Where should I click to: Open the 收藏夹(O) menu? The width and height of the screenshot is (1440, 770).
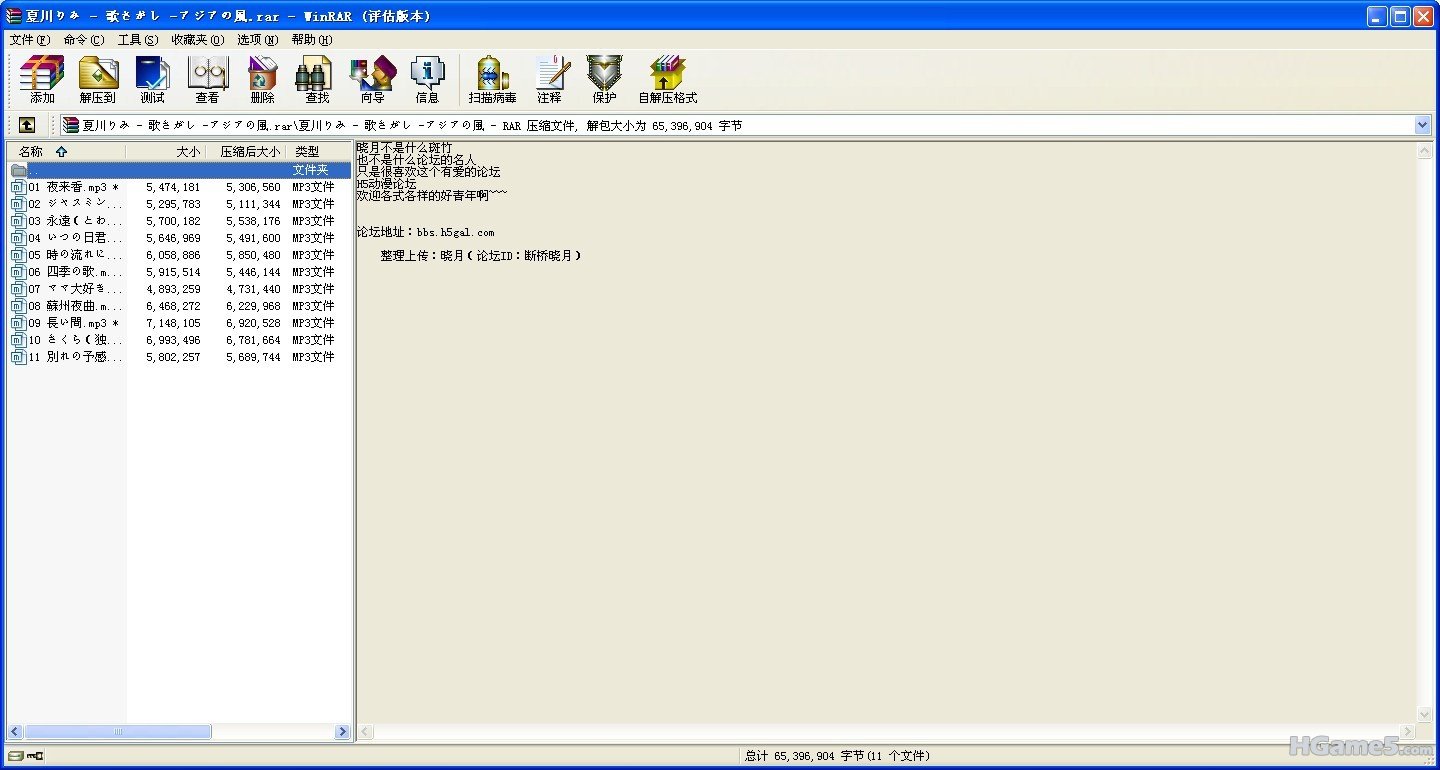(x=197, y=40)
